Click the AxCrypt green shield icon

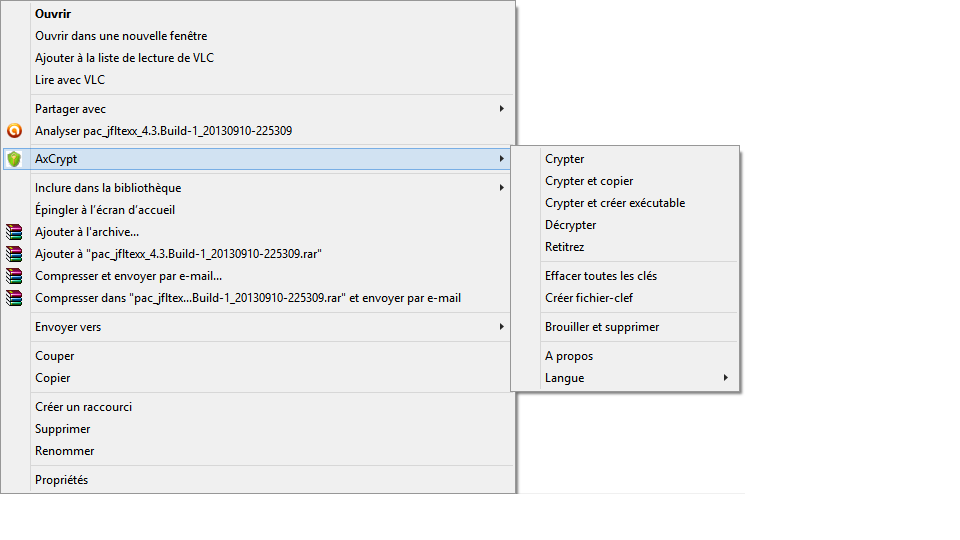[x=14, y=159]
